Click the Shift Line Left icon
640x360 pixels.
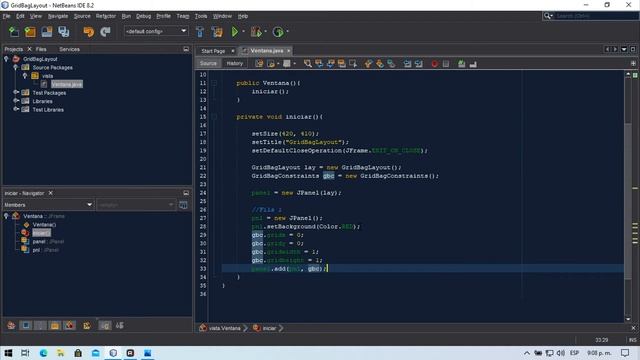click(x=407, y=64)
